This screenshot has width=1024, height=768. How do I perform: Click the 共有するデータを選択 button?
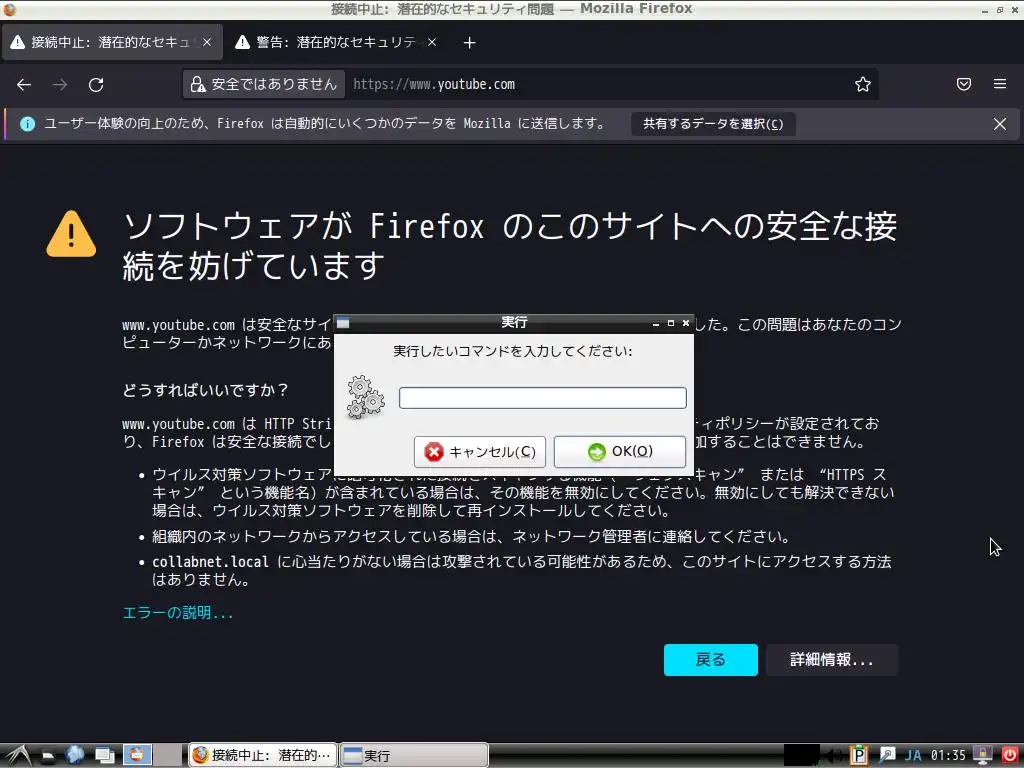click(x=713, y=124)
